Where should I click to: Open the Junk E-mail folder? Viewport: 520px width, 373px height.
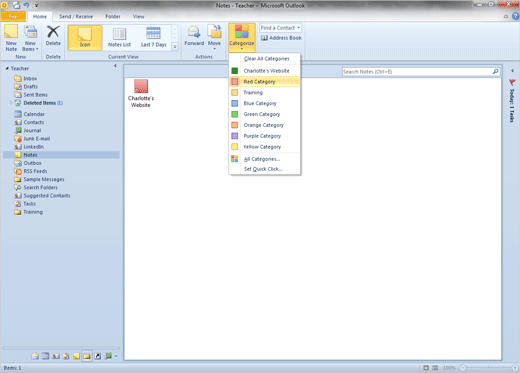pos(32,139)
